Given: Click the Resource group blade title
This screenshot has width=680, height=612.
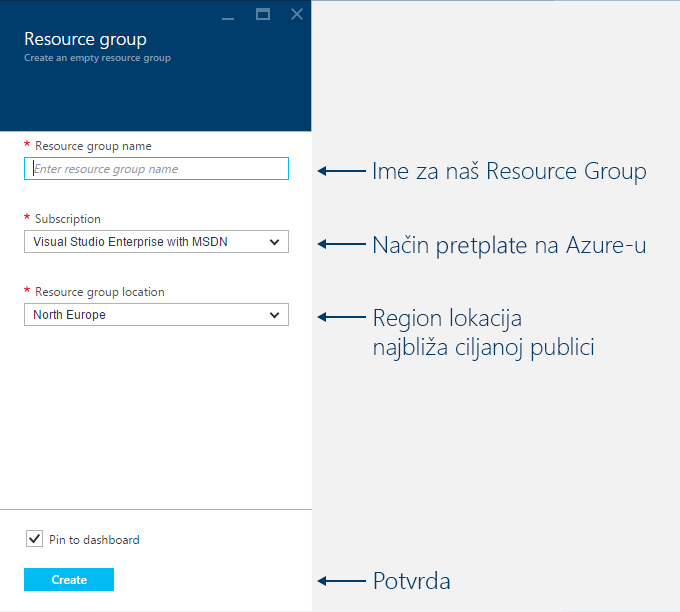Looking at the screenshot, I should 85,39.
